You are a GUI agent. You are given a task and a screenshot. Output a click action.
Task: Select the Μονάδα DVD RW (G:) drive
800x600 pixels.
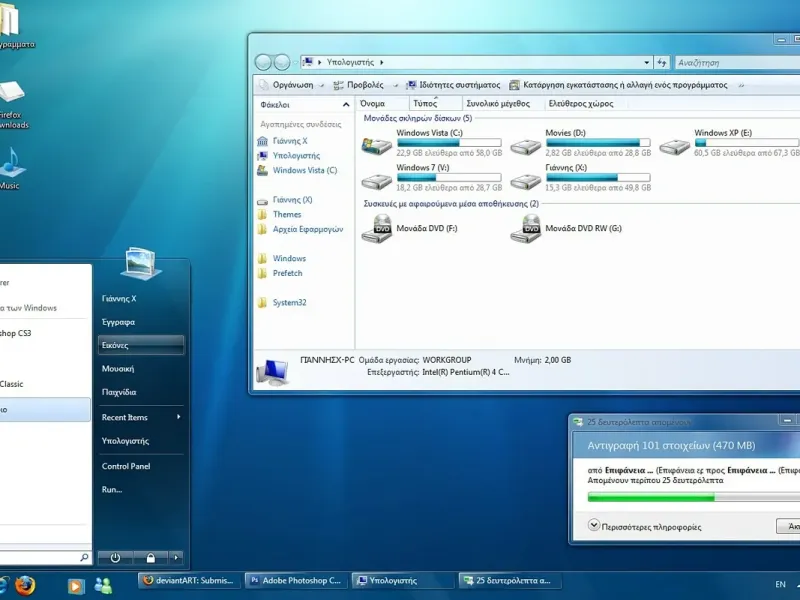(x=525, y=229)
